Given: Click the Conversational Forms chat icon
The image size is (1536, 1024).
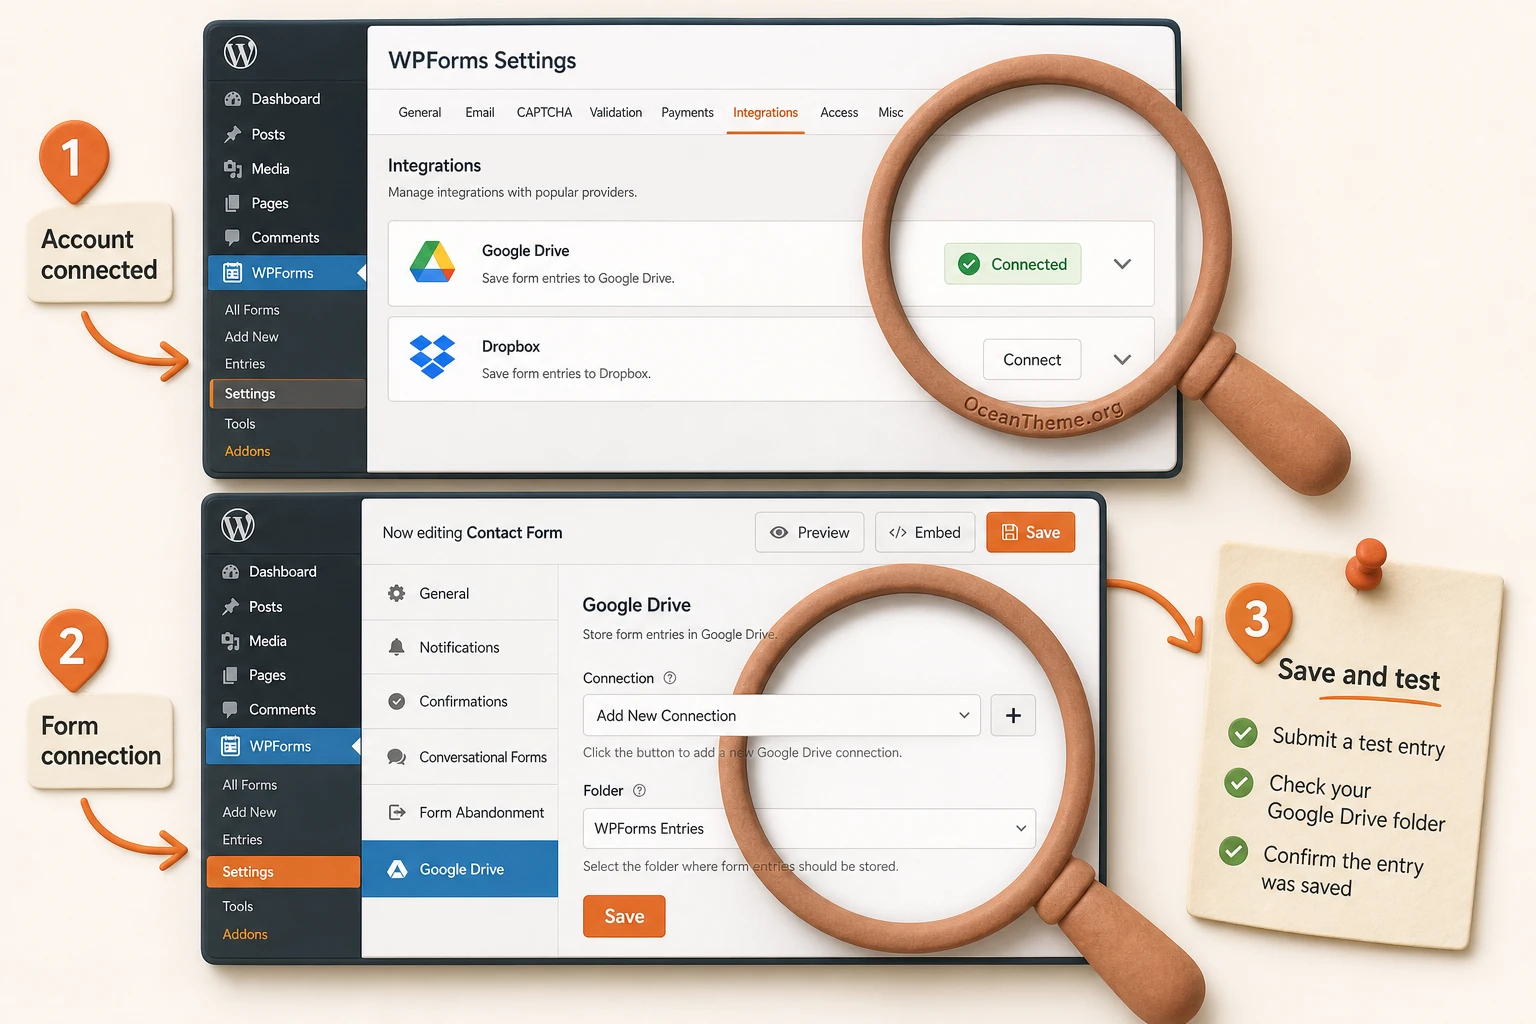Looking at the screenshot, I should [x=397, y=757].
